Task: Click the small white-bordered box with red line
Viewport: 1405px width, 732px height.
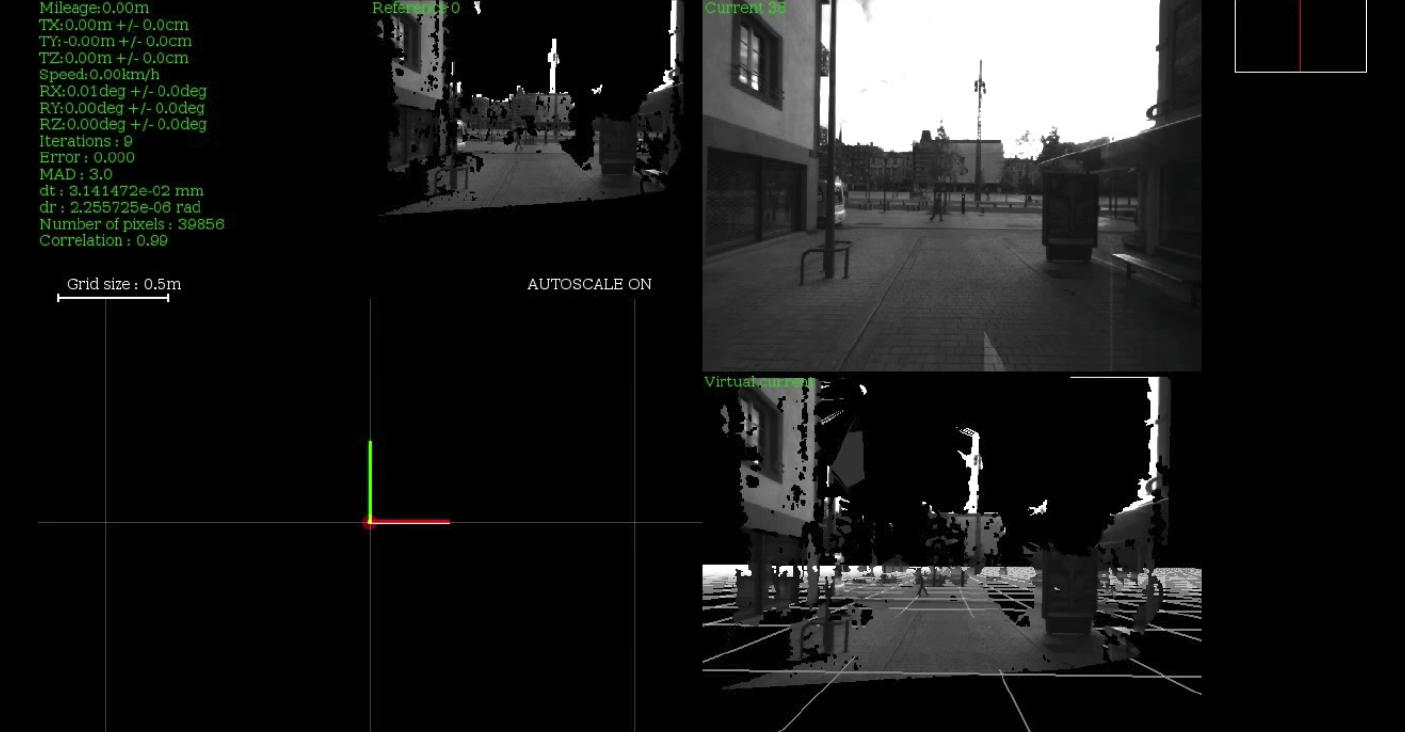Action: (1300, 36)
